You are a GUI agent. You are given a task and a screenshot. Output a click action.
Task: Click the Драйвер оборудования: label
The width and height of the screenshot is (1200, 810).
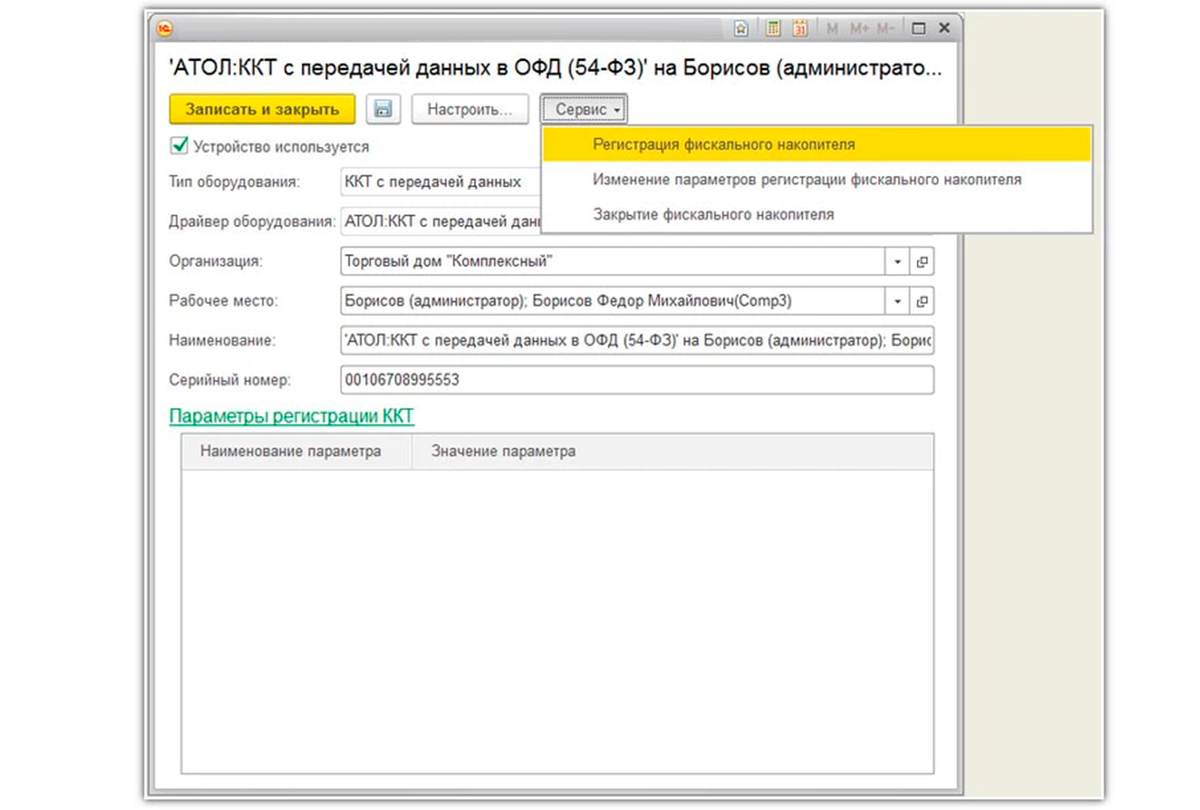click(252, 222)
